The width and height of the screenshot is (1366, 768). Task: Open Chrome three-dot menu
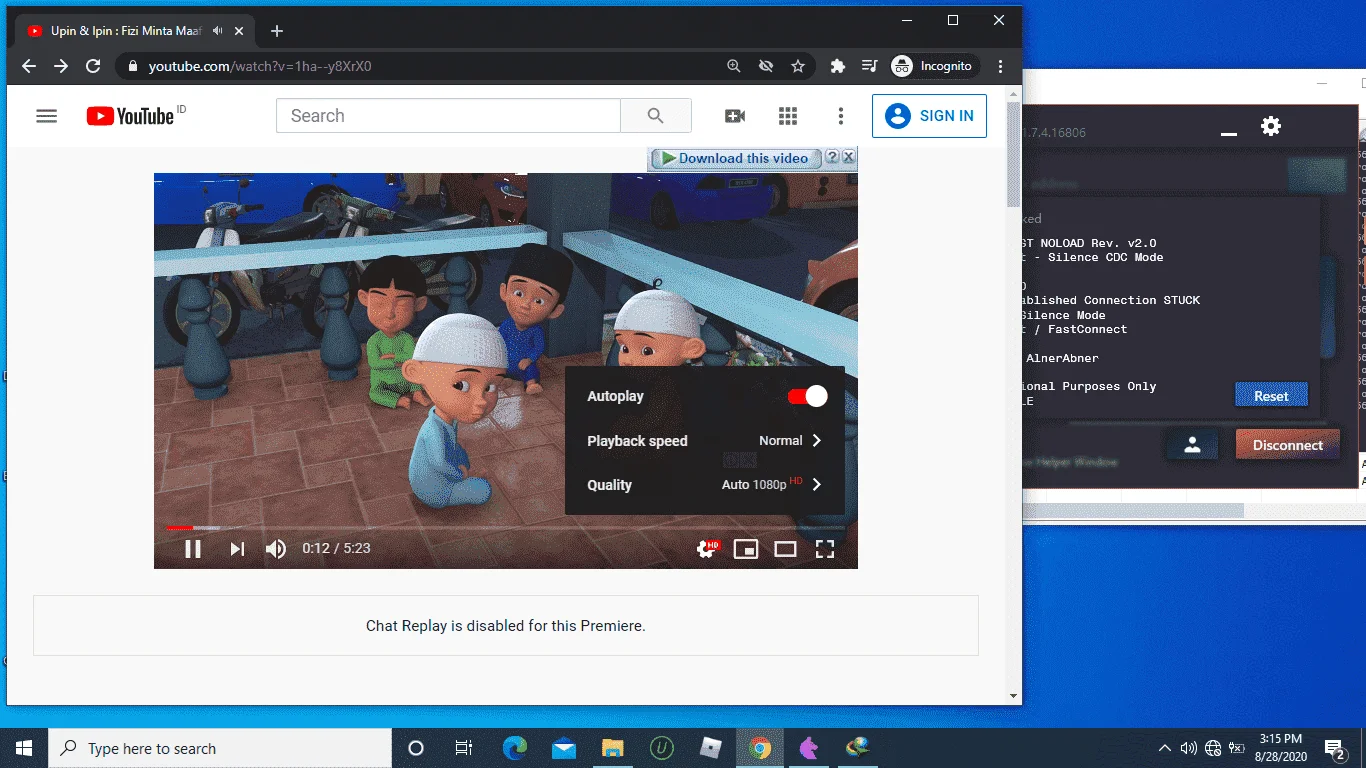(x=1001, y=66)
